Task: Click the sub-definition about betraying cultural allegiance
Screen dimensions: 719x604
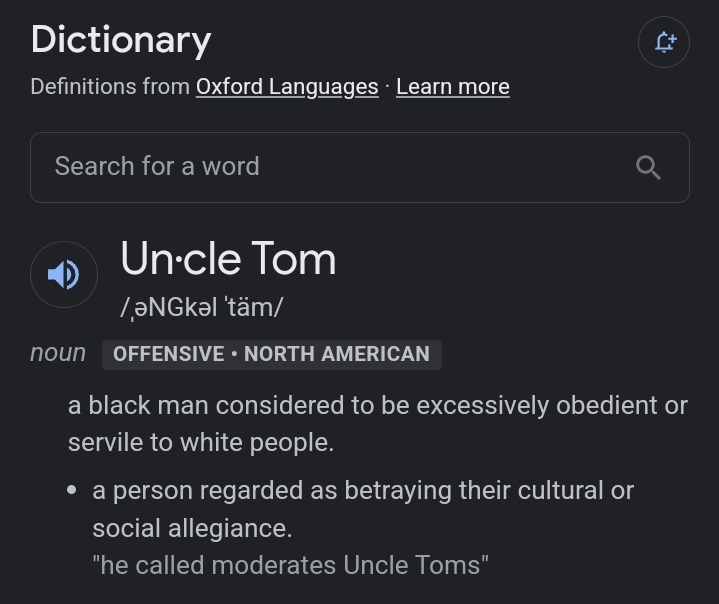Action: [x=363, y=509]
